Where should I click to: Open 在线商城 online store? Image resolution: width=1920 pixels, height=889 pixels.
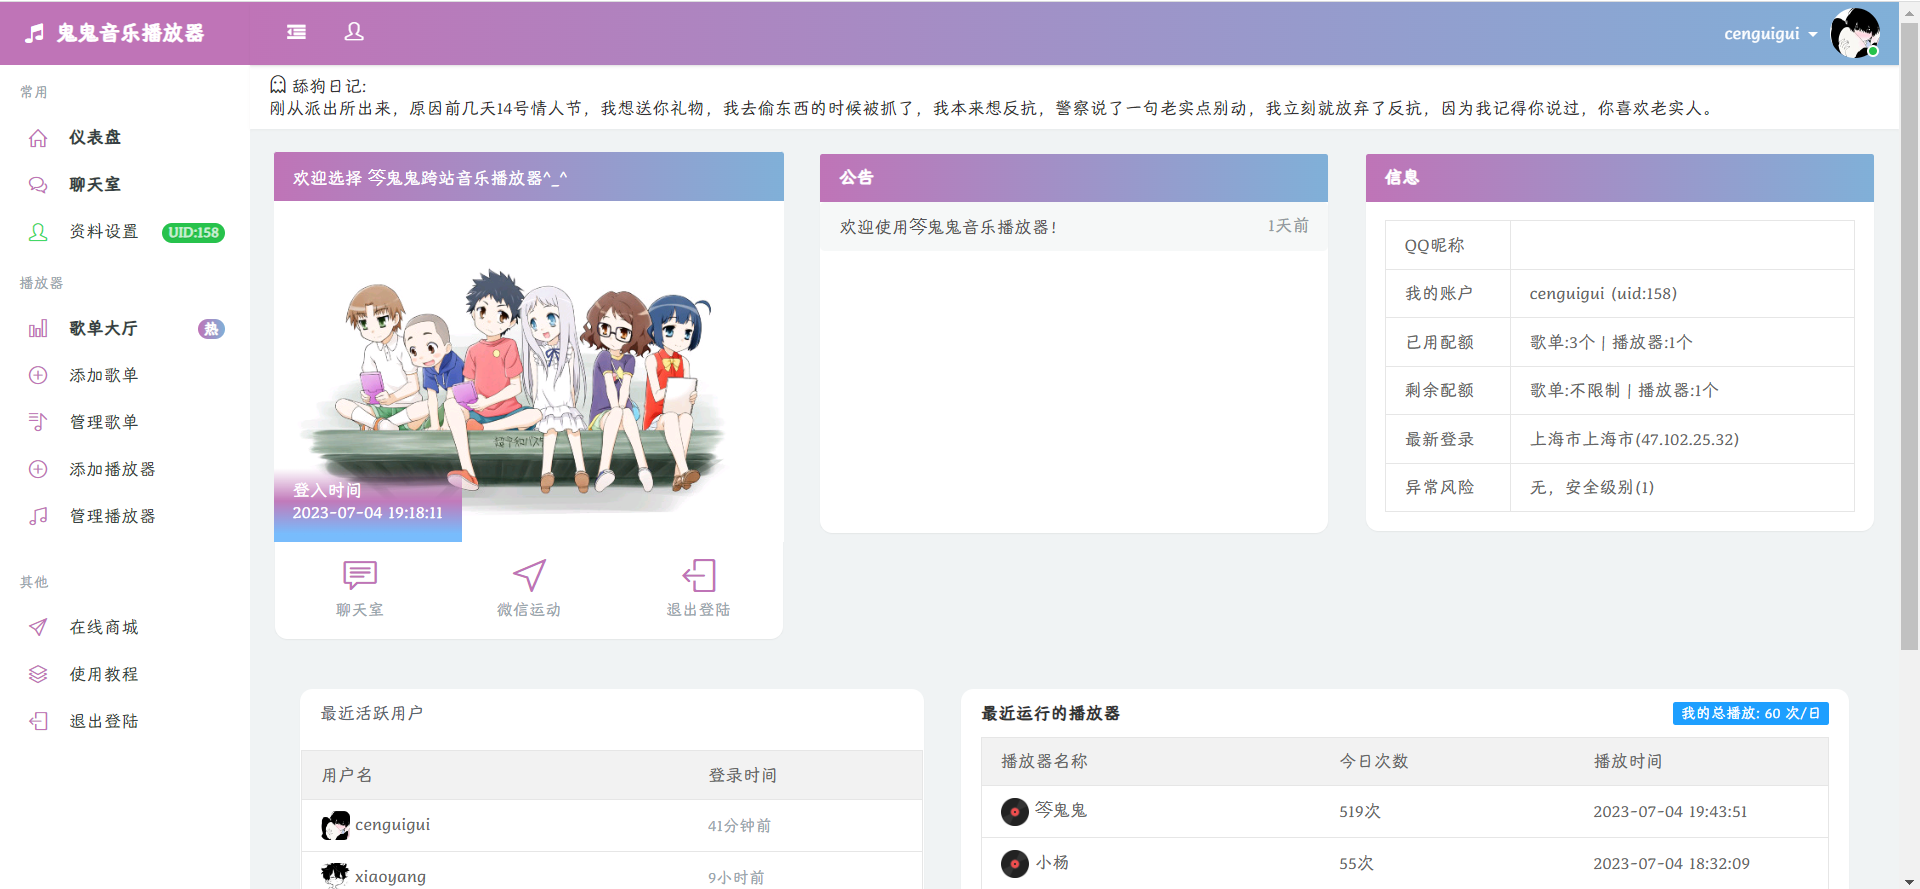103,628
